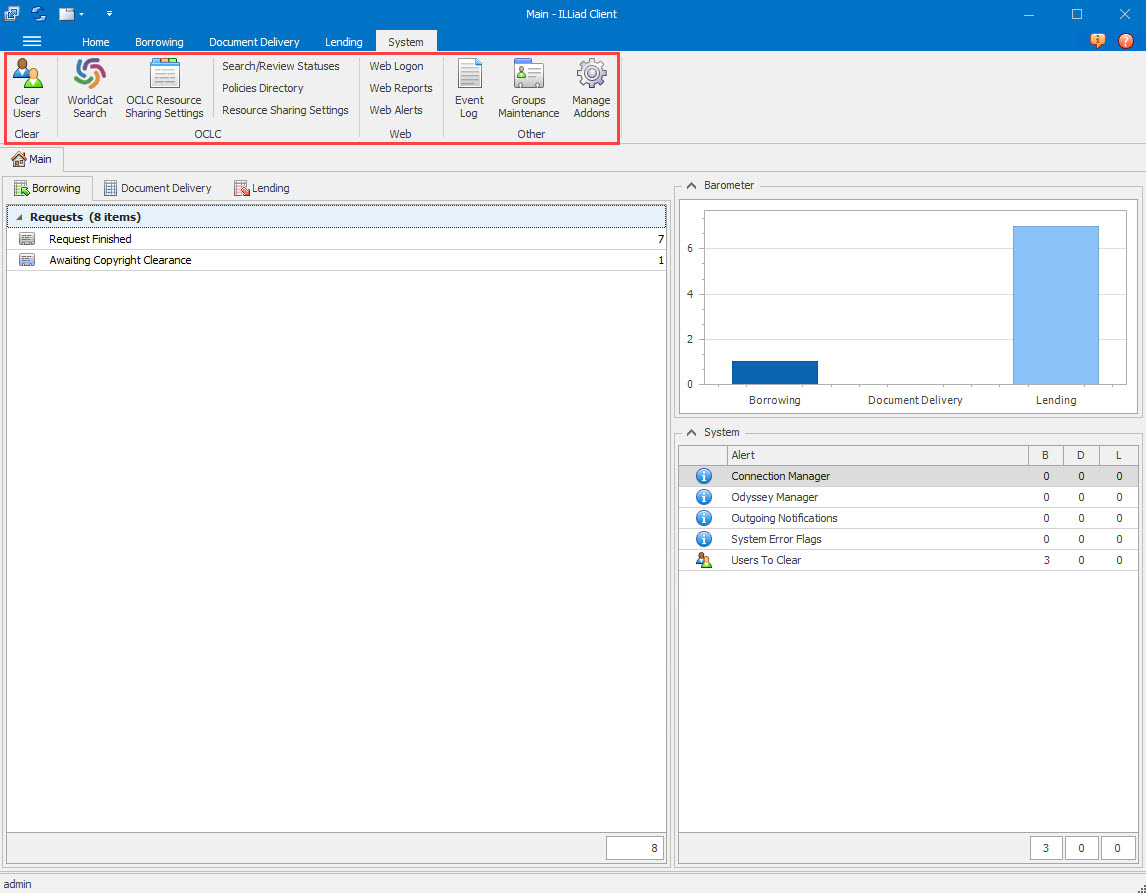Launch WorldCat Search
This screenshot has height=893, width=1146.
coord(89,88)
